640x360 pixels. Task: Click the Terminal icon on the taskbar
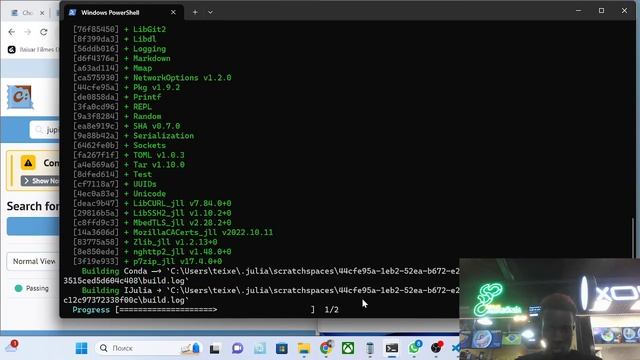pyautogui.click(x=392, y=348)
